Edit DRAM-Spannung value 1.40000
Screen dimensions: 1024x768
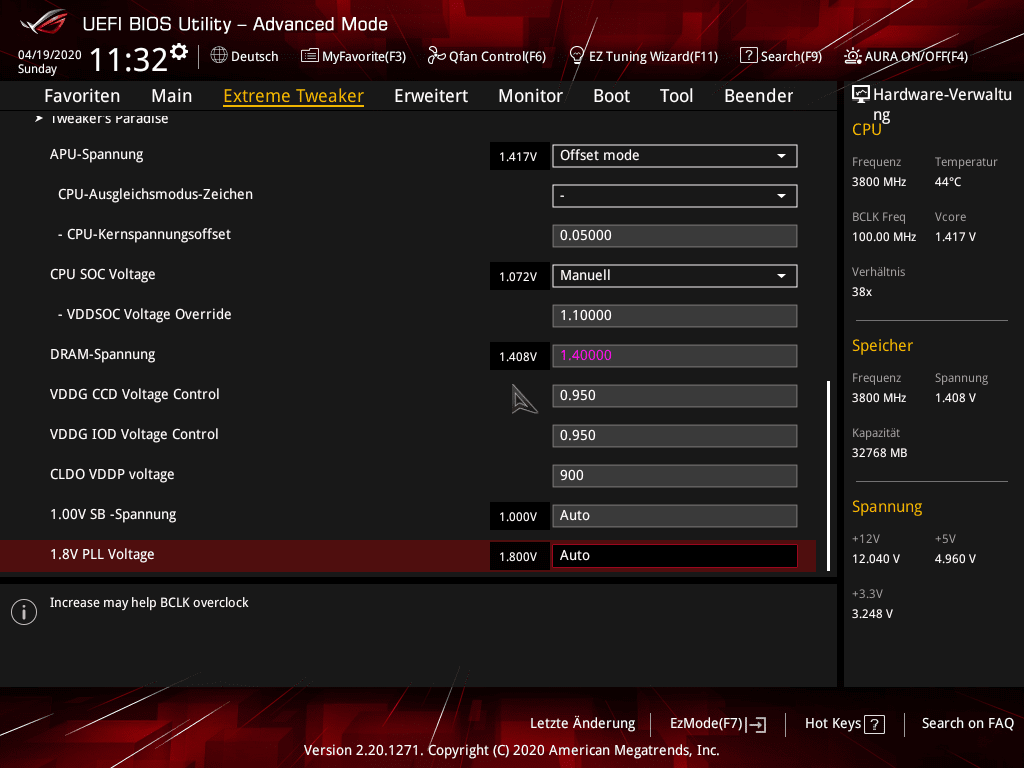point(675,356)
